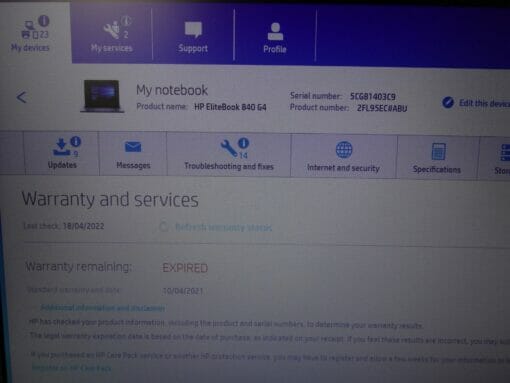
Task: Expand Additional information and disclaimer
Action: pos(102,308)
